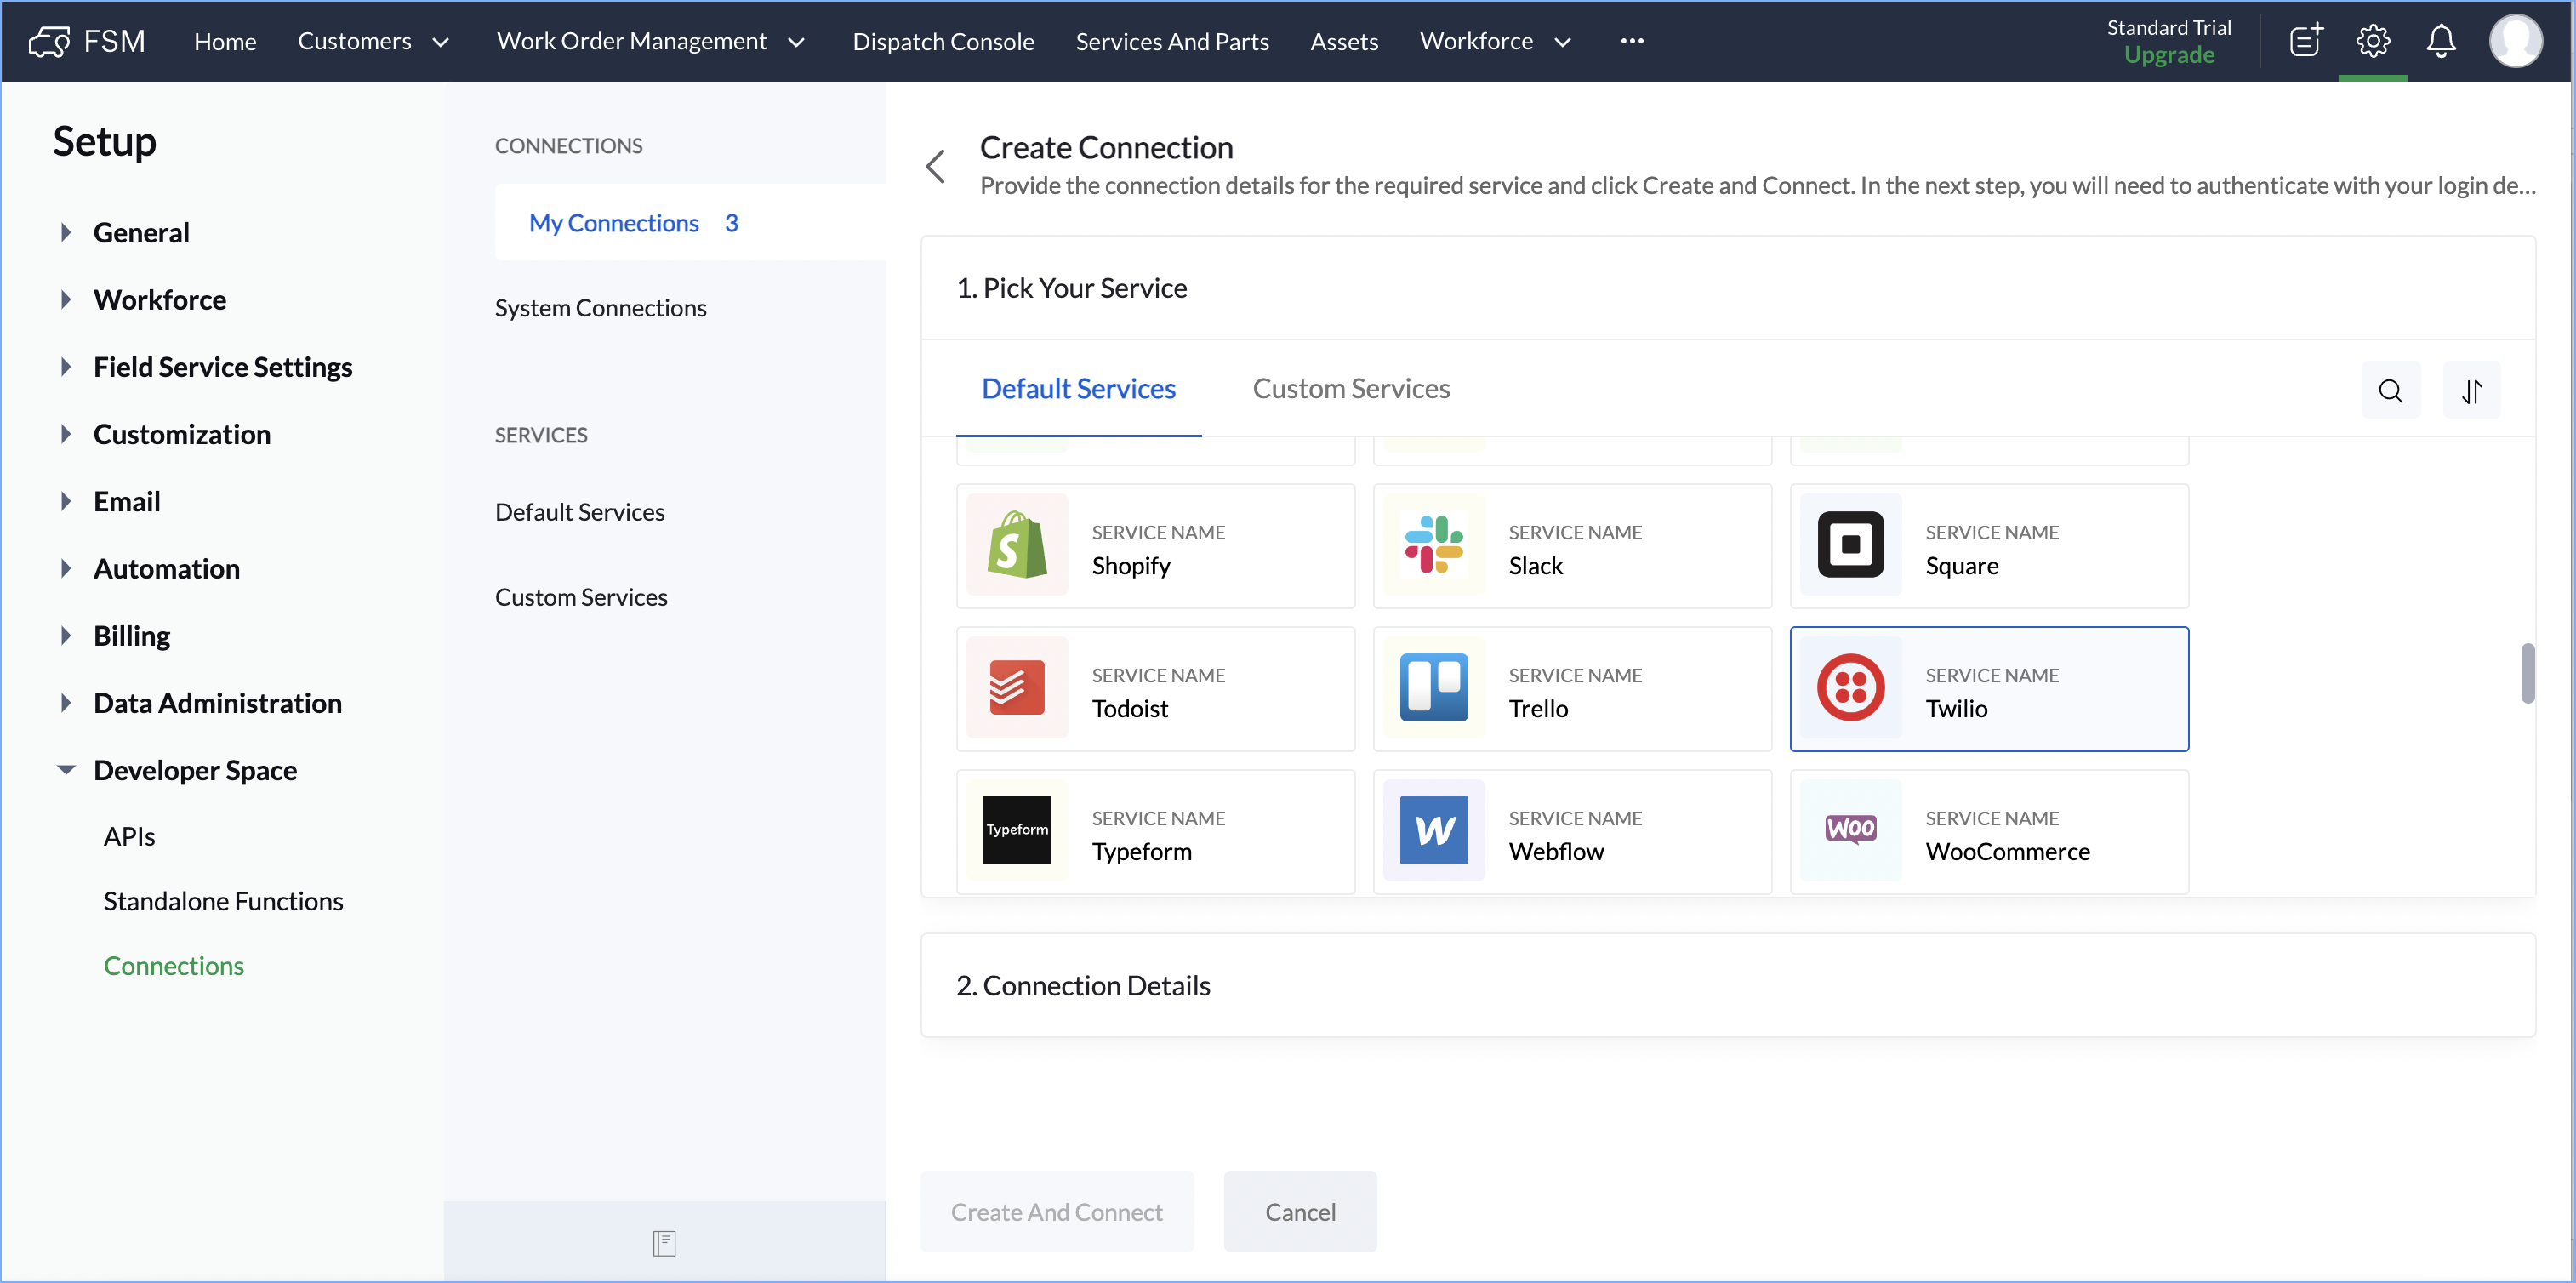The width and height of the screenshot is (2576, 1283).
Task: Go back using the left arrow icon
Action: [936, 166]
